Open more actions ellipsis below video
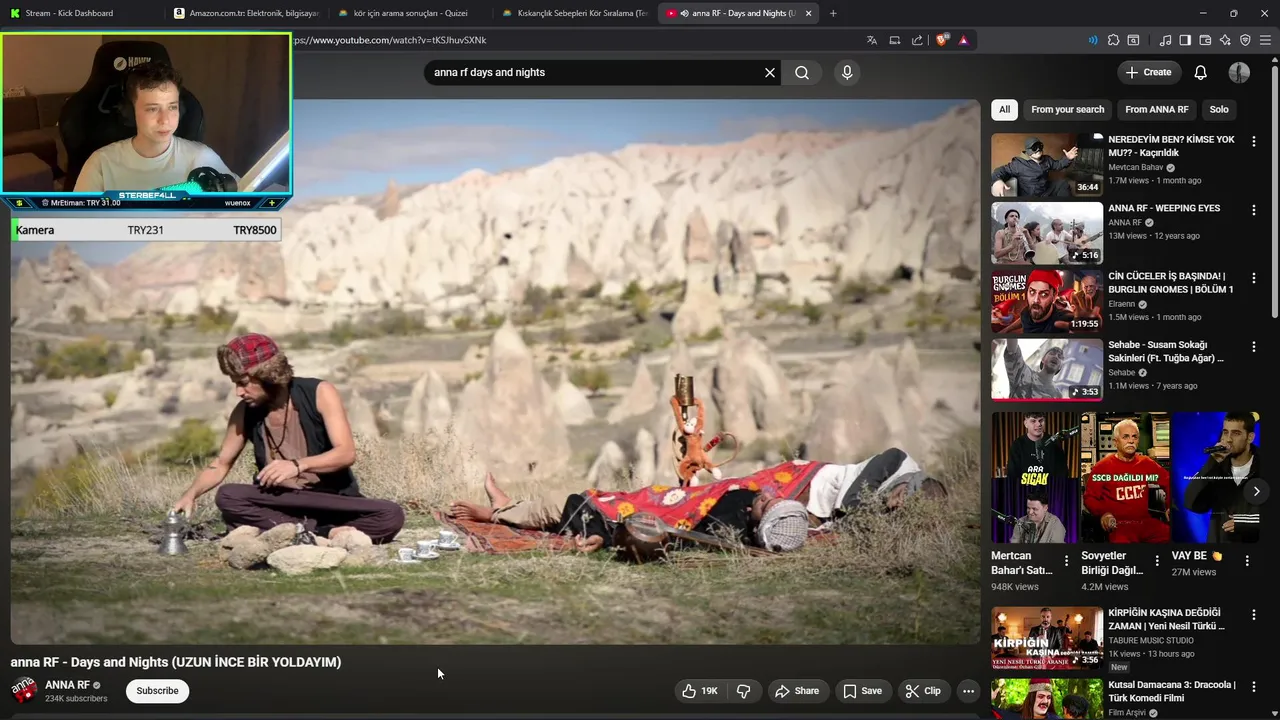The height and width of the screenshot is (720, 1280). pos(968,691)
